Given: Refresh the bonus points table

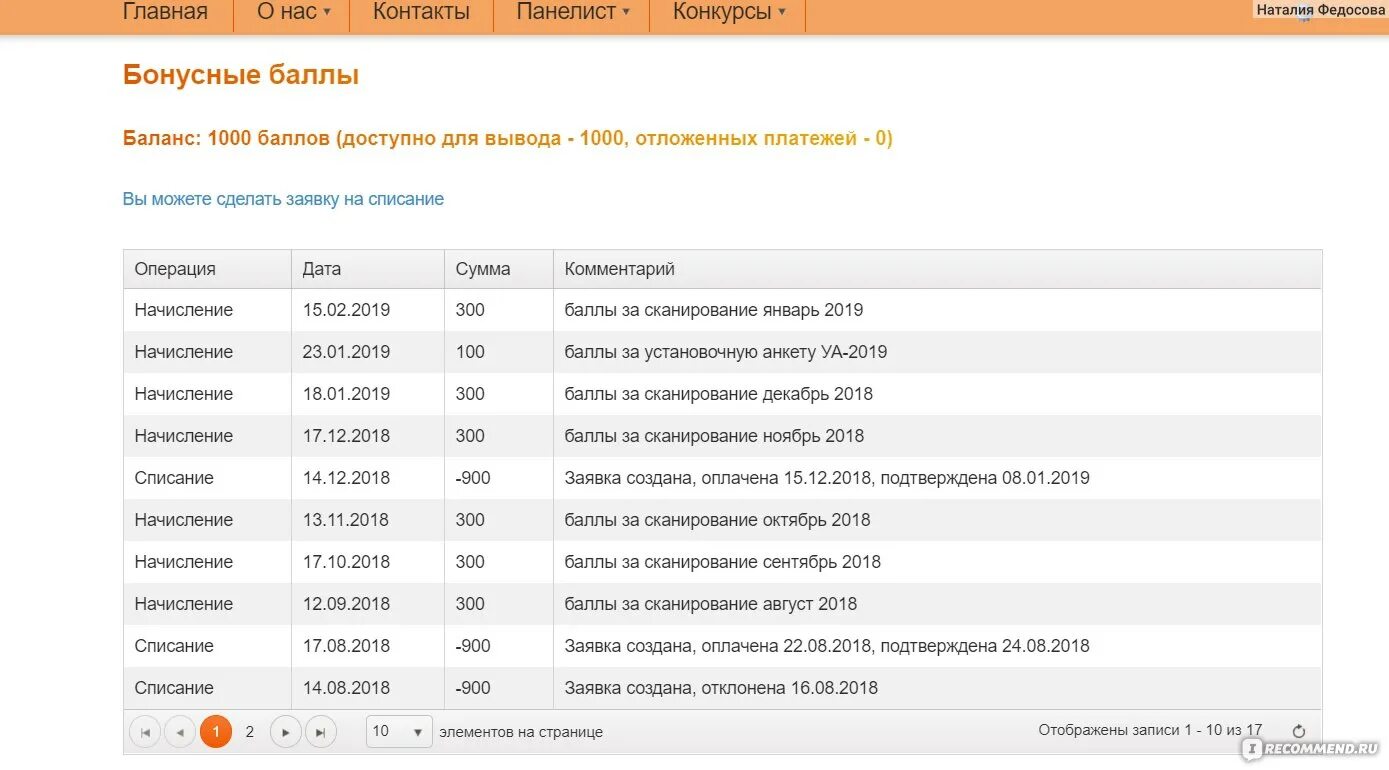Looking at the screenshot, I should click(x=1299, y=731).
